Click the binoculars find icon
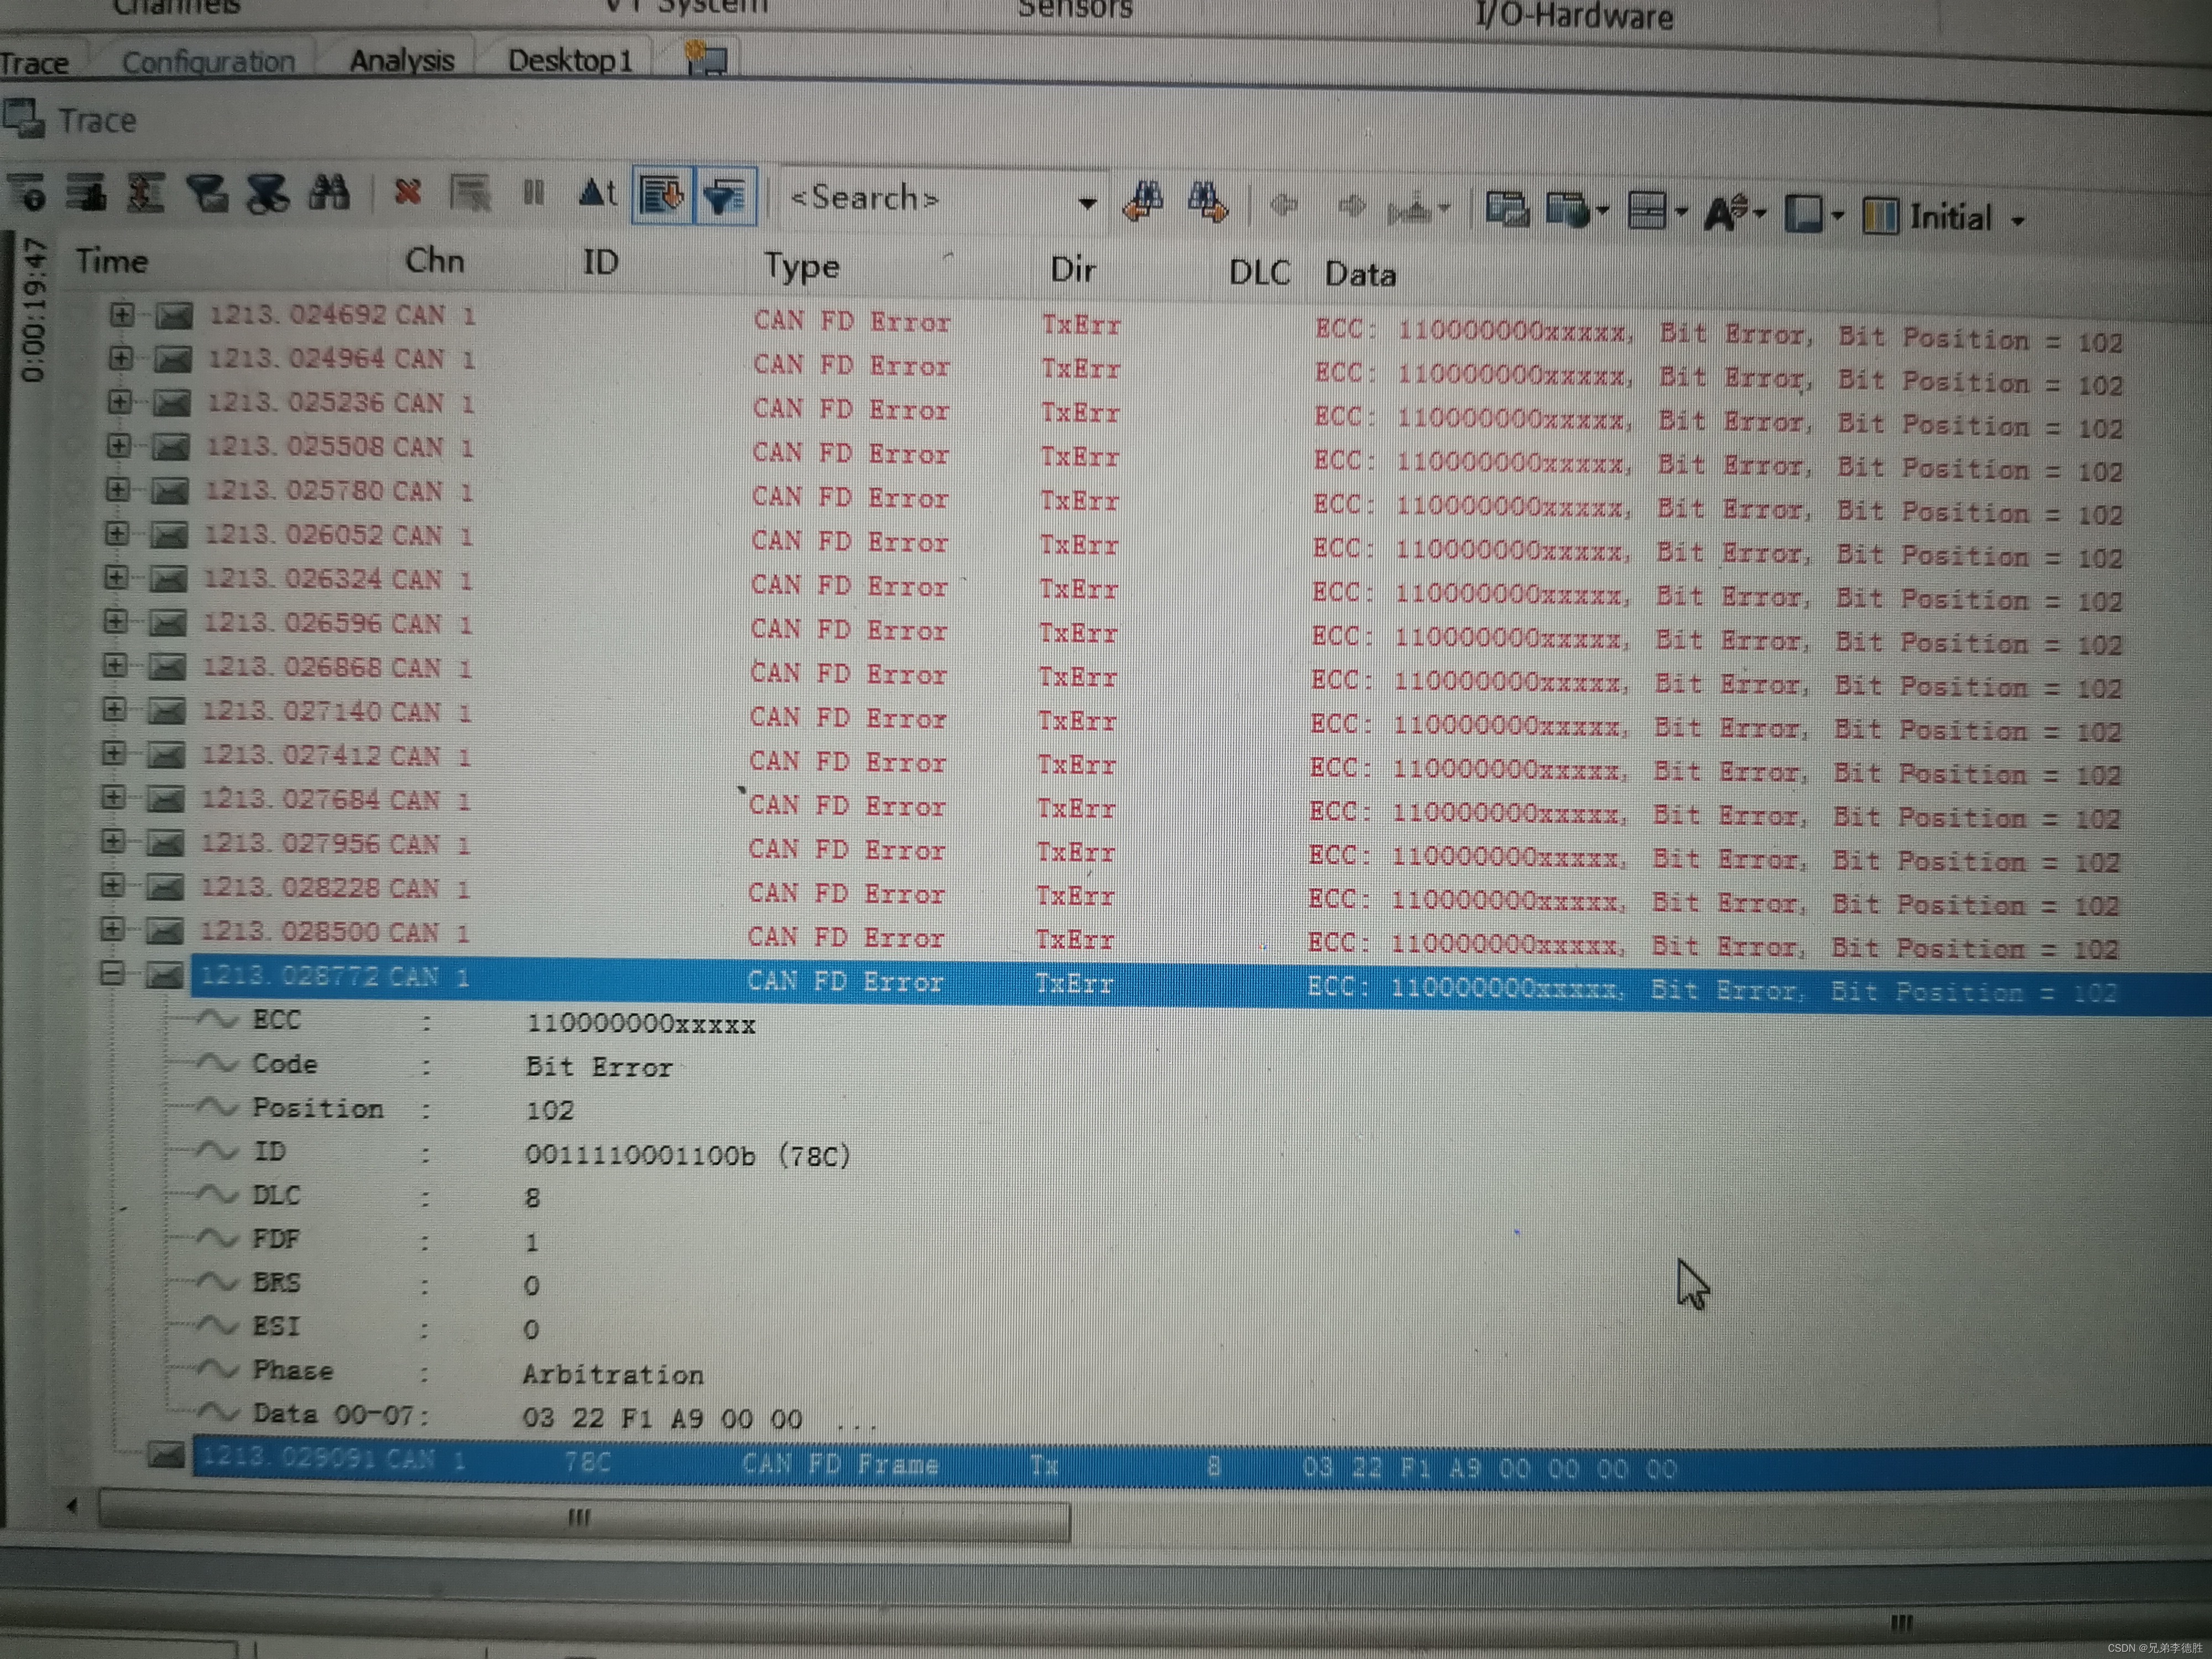This screenshot has height=1659, width=2212. tap(329, 192)
